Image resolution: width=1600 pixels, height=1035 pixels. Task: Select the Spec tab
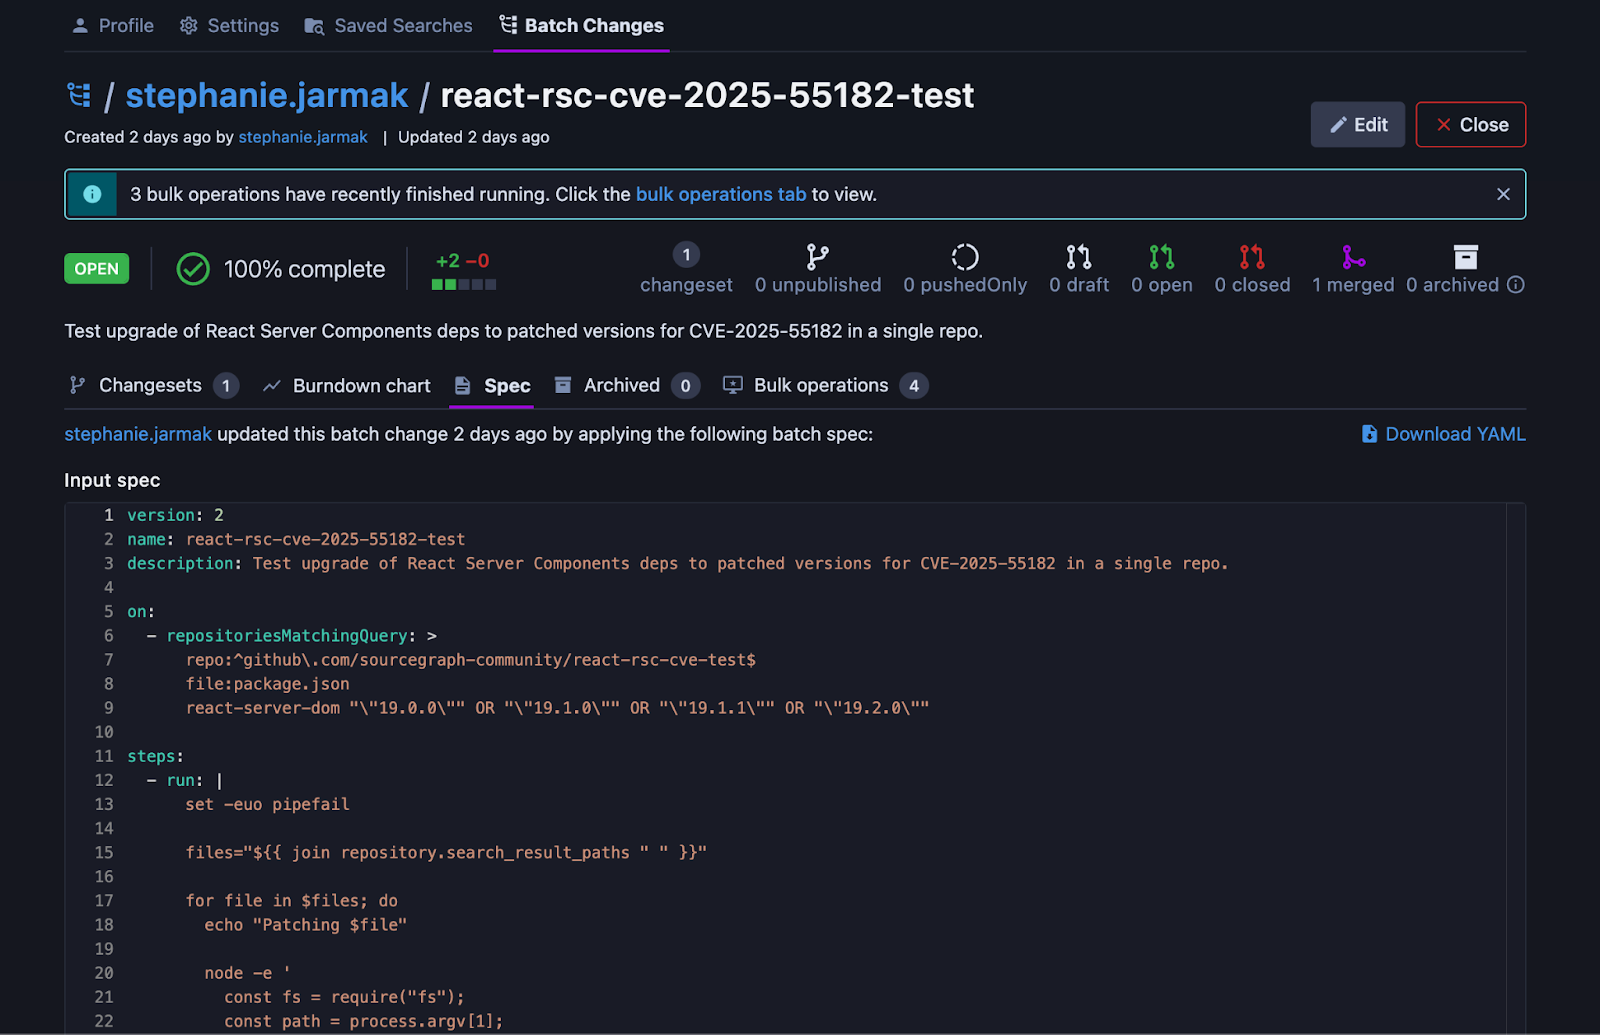point(492,386)
